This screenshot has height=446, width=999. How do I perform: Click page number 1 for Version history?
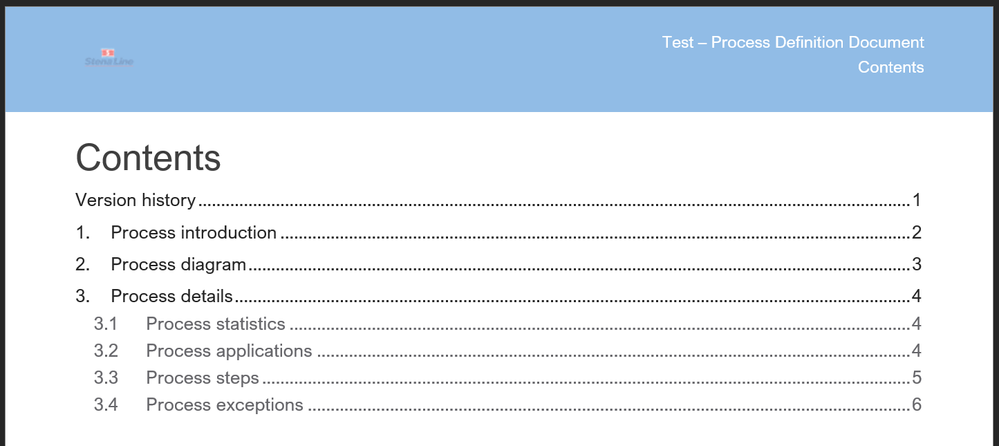[x=917, y=200]
